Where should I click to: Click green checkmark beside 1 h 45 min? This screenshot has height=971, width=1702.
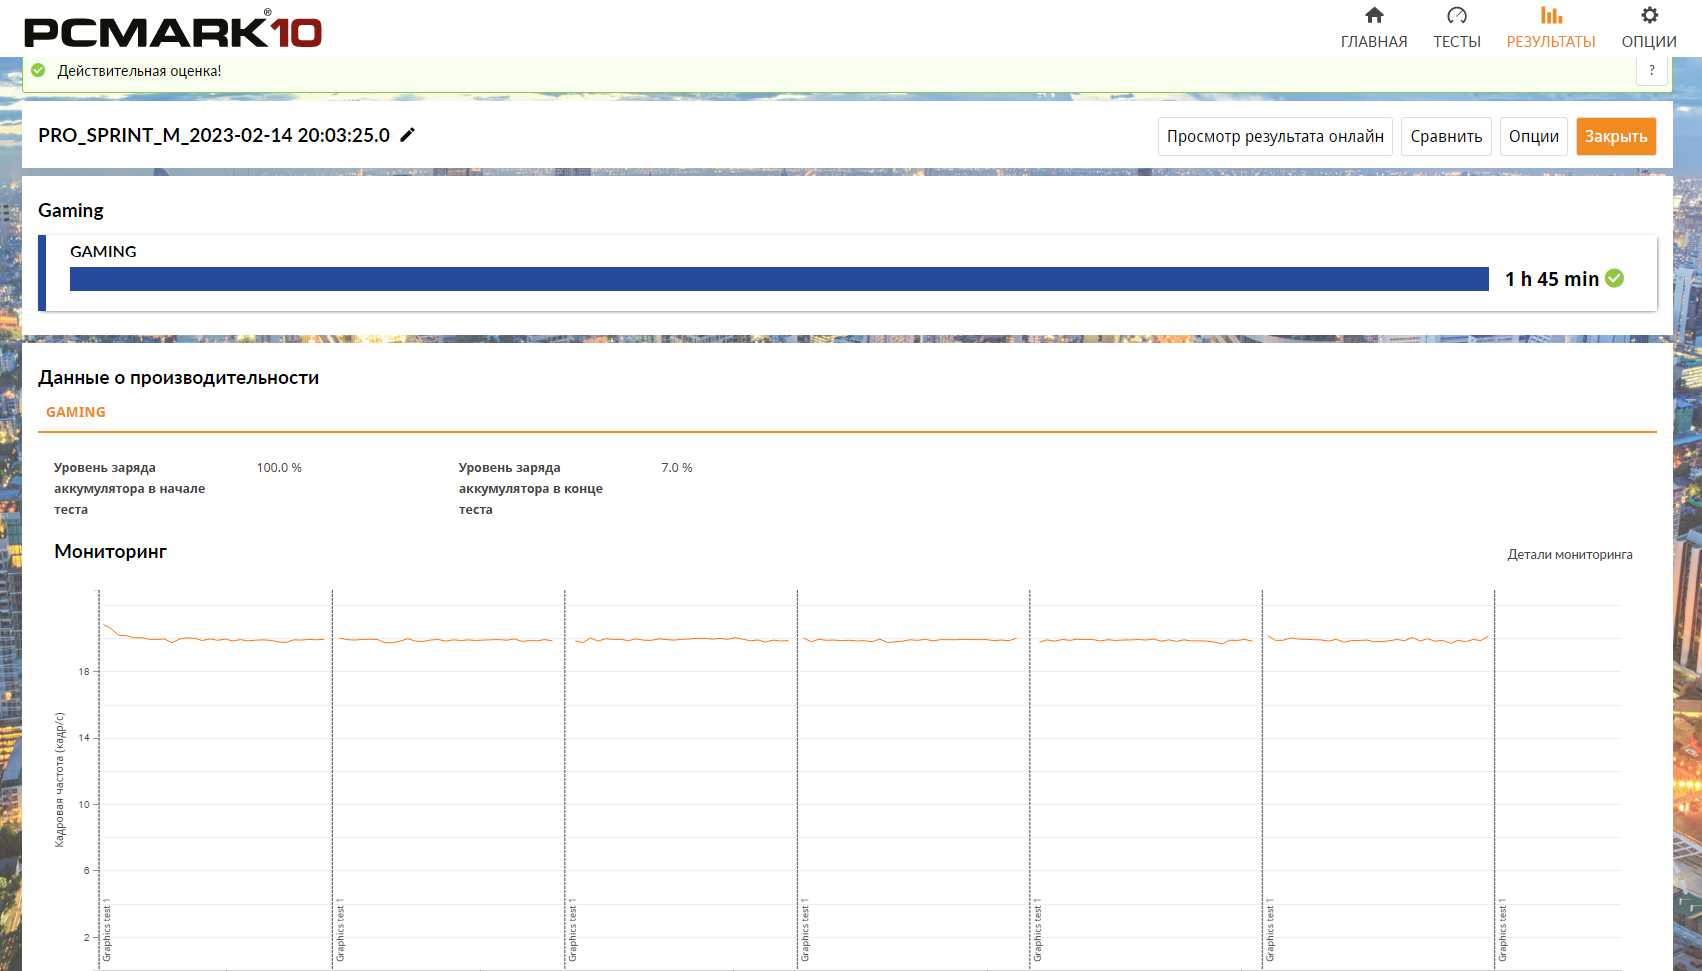1614,279
